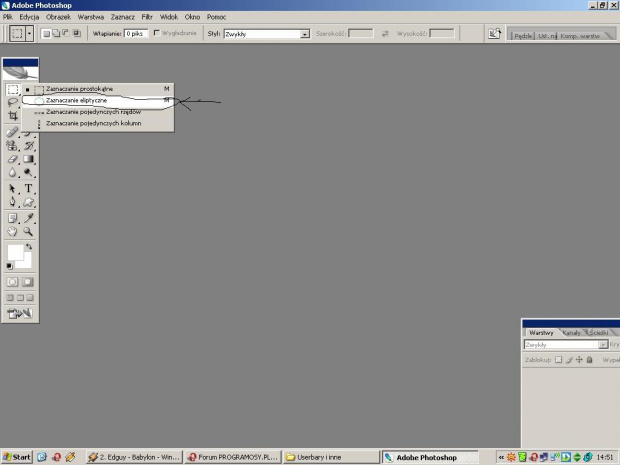The width and height of the screenshot is (620, 465).
Task: Select the Eraser tool
Action: pos(12,159)
